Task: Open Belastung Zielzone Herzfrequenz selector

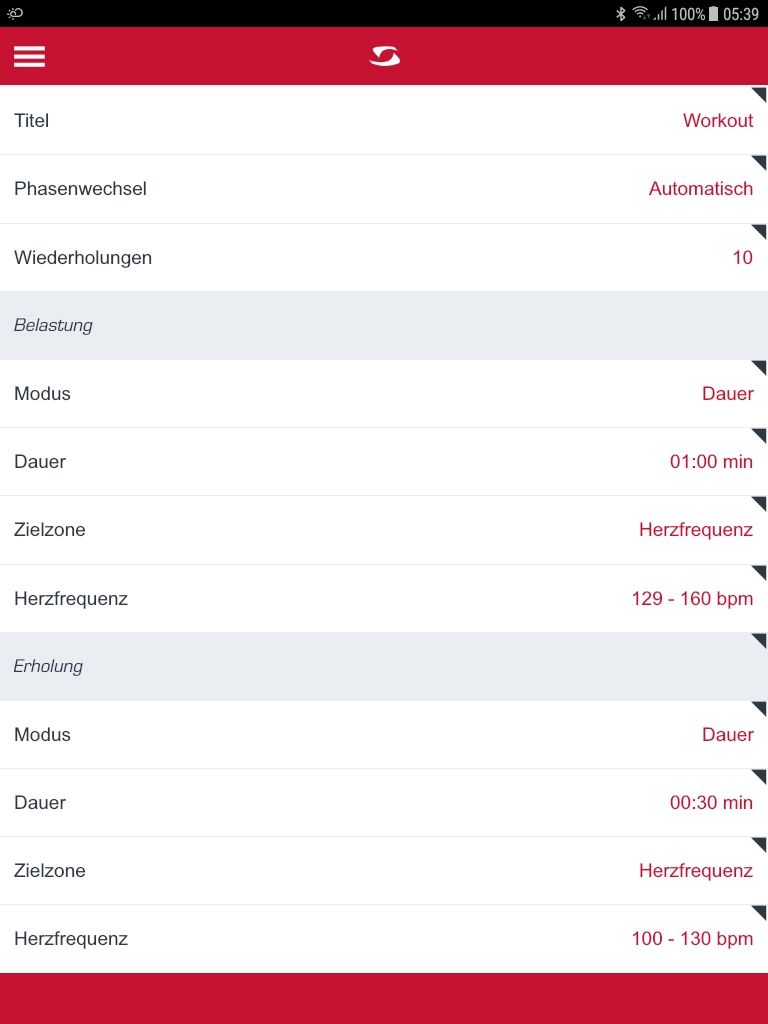Action: click(695, 530)
